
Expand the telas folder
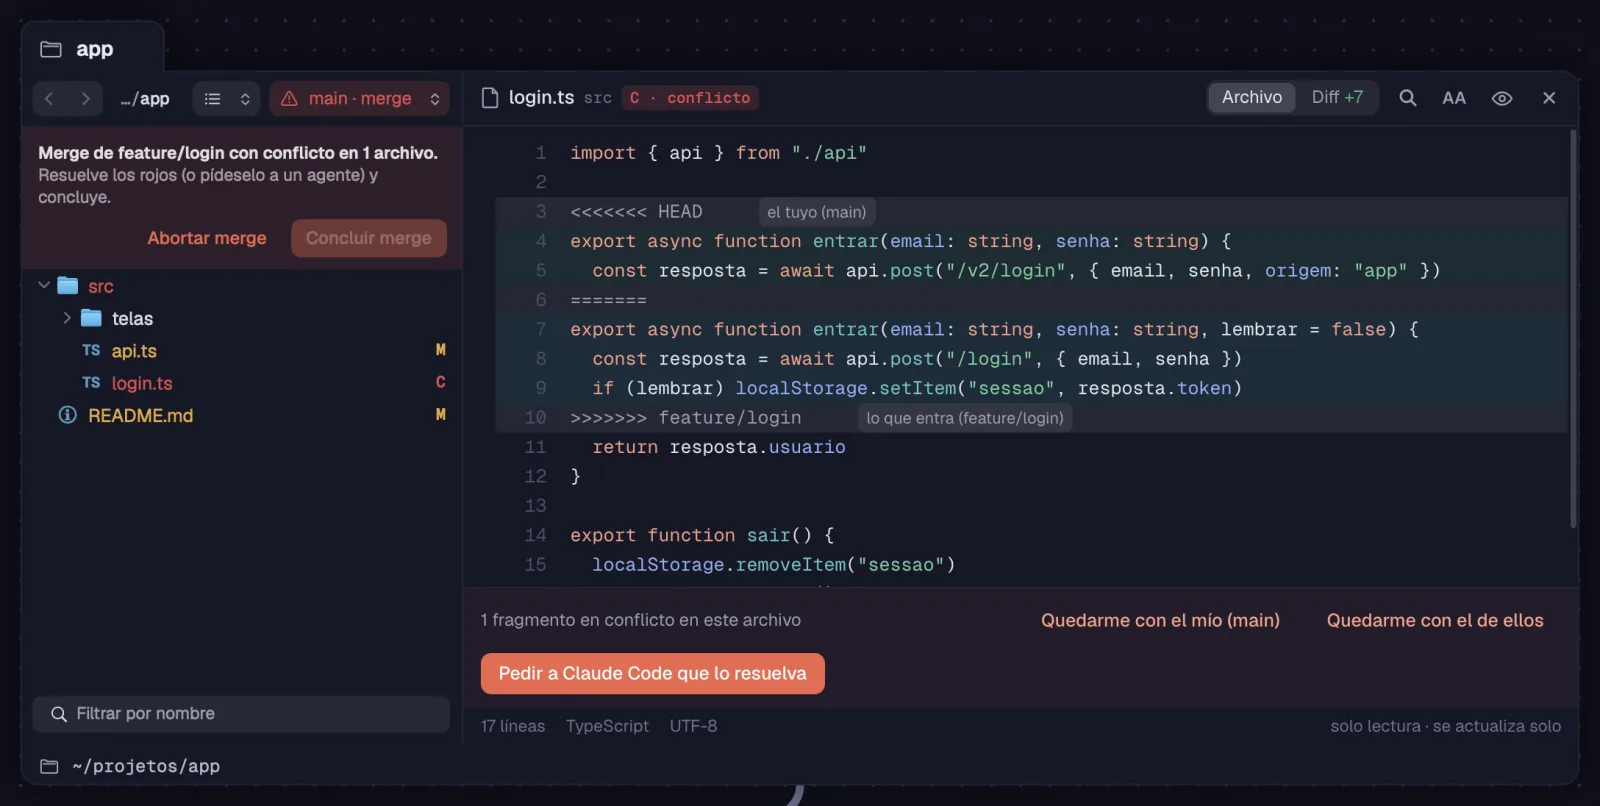67,318
